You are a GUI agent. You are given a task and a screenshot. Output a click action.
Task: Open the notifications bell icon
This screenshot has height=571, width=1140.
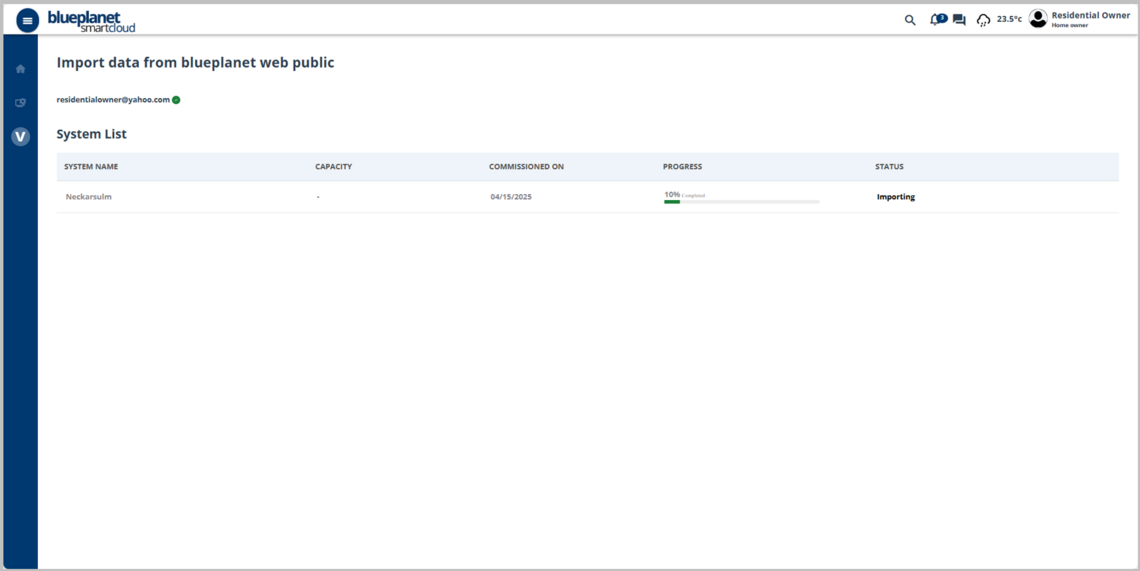point(936,20)
